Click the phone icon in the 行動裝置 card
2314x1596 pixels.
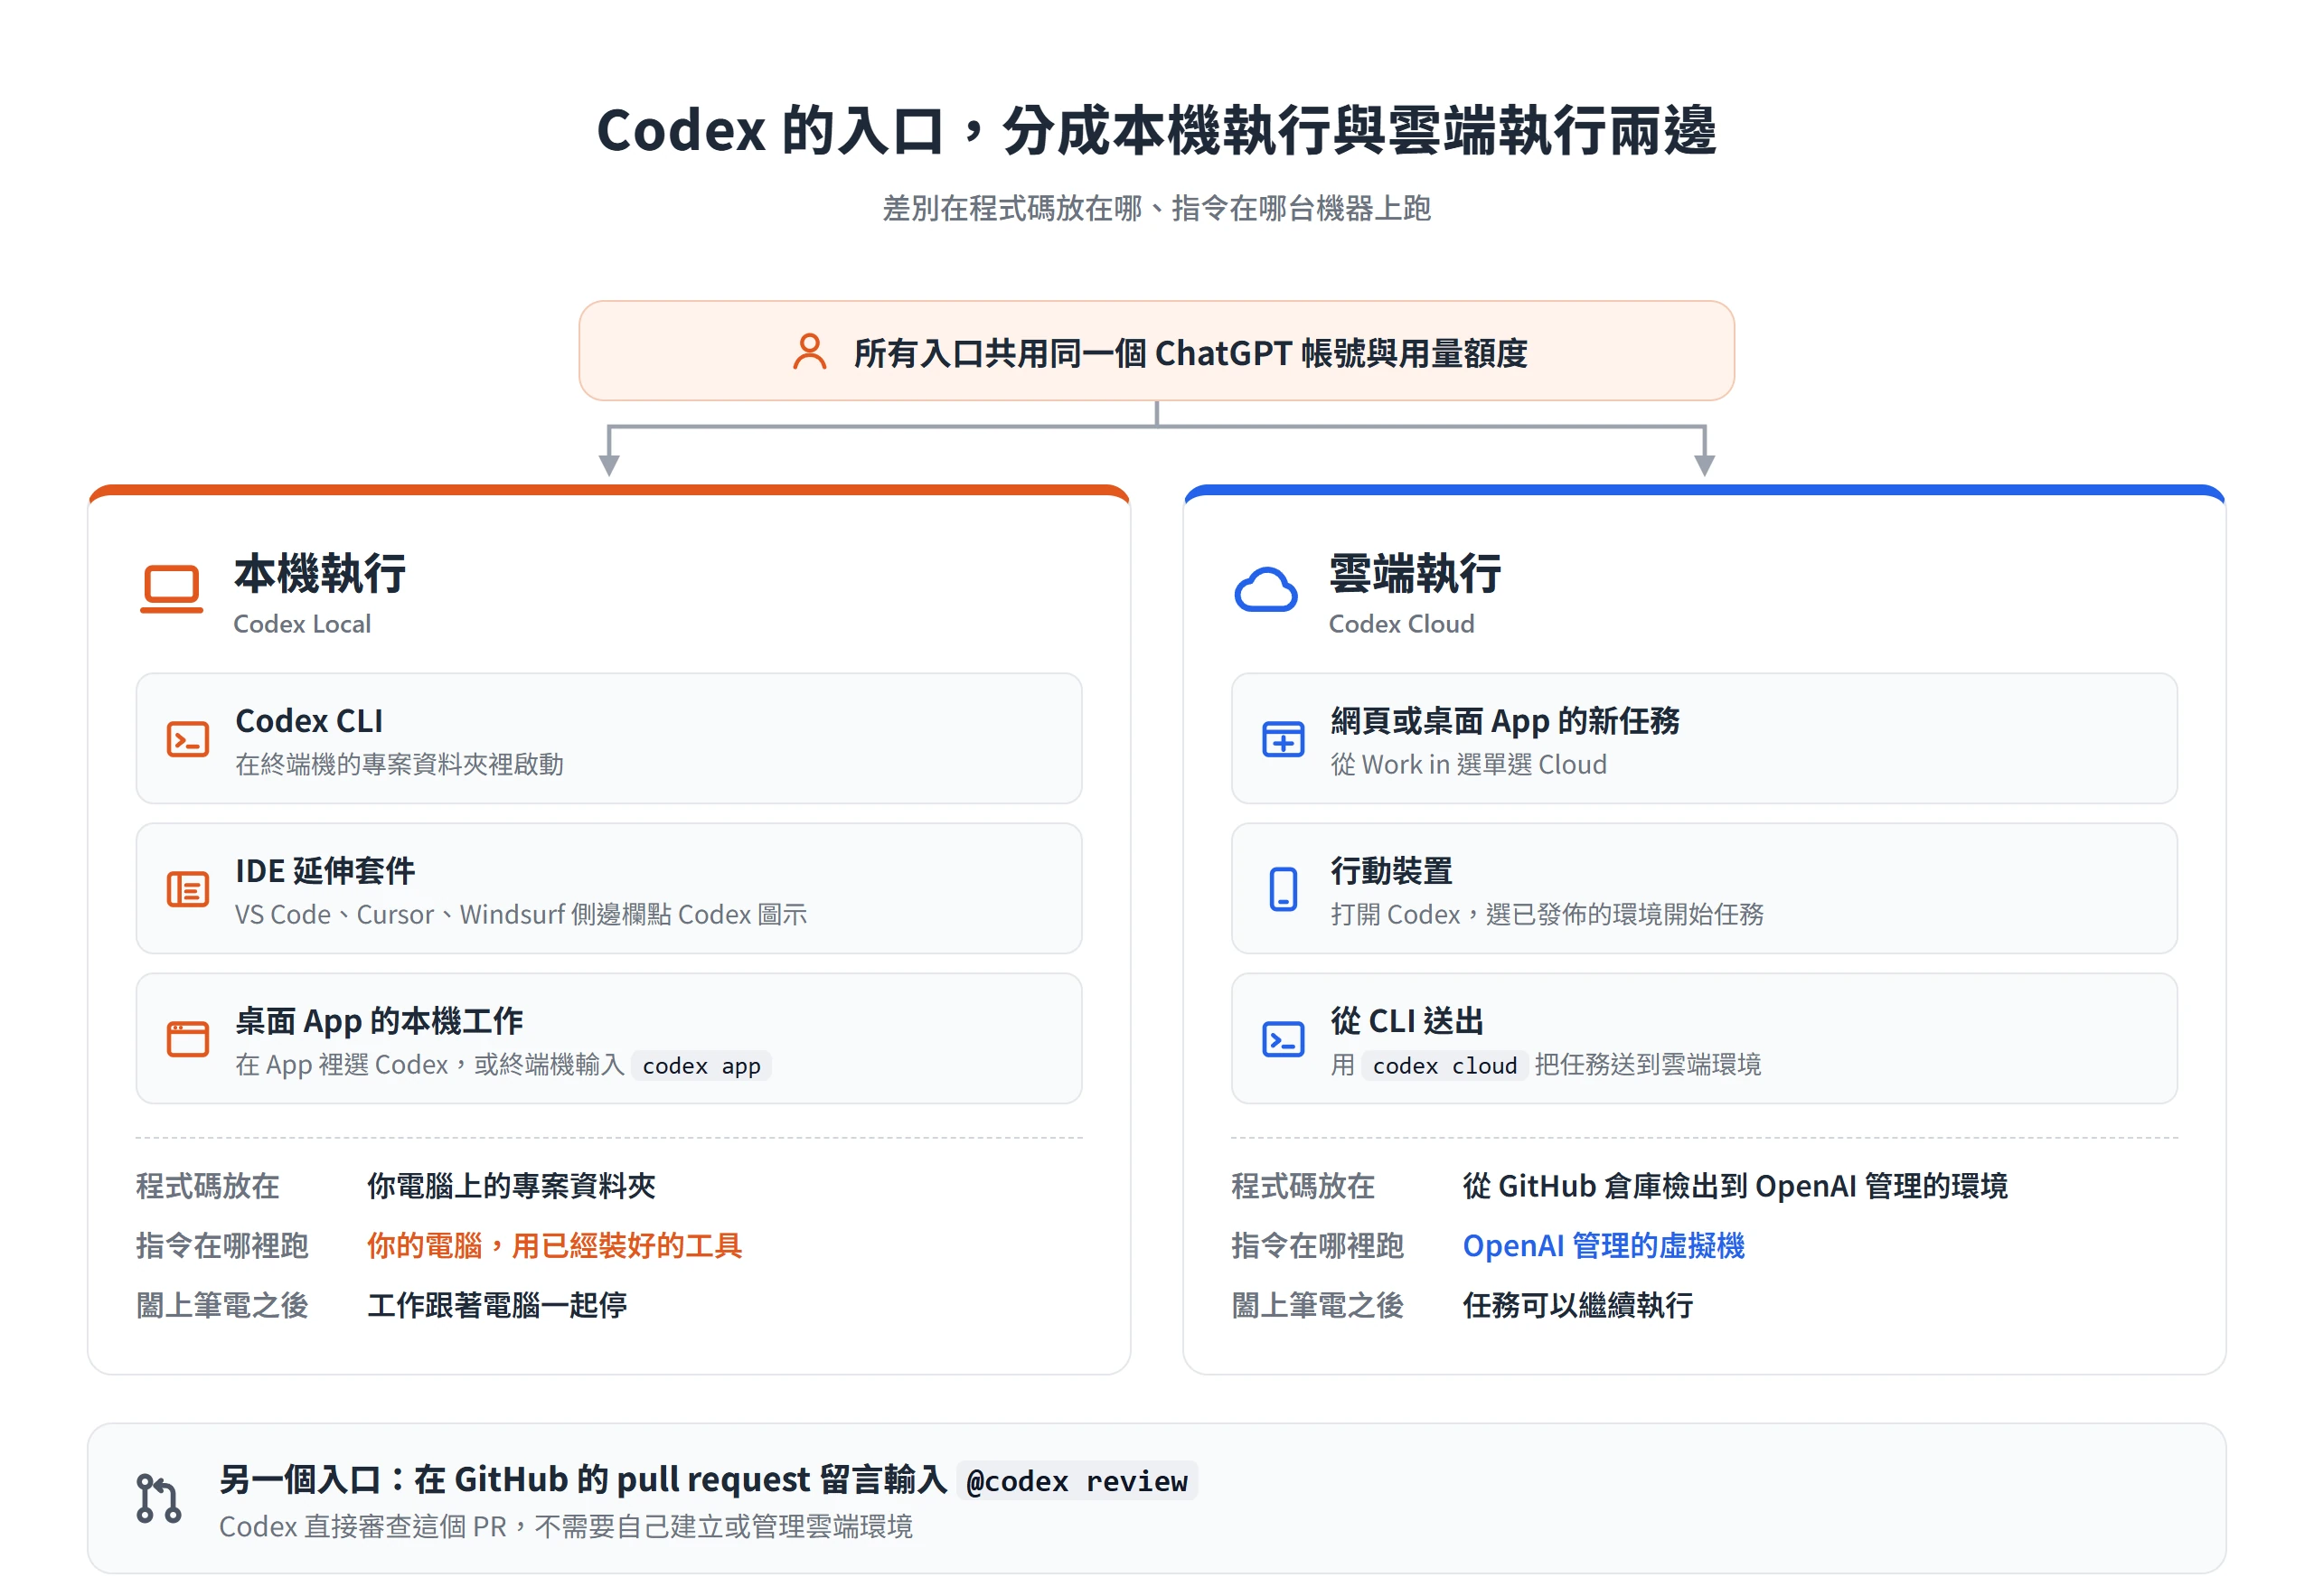1283,889
